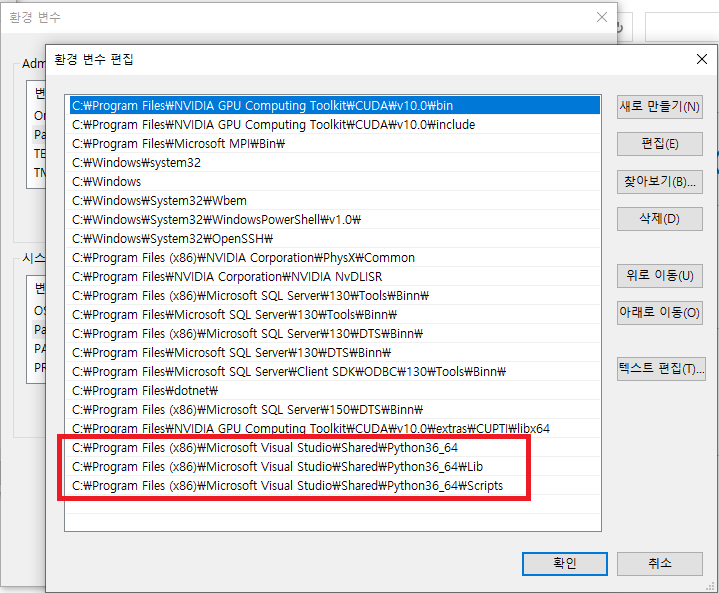
Task: Select the CUDA v10.0\include path entry
Action: tap(334, 125)
